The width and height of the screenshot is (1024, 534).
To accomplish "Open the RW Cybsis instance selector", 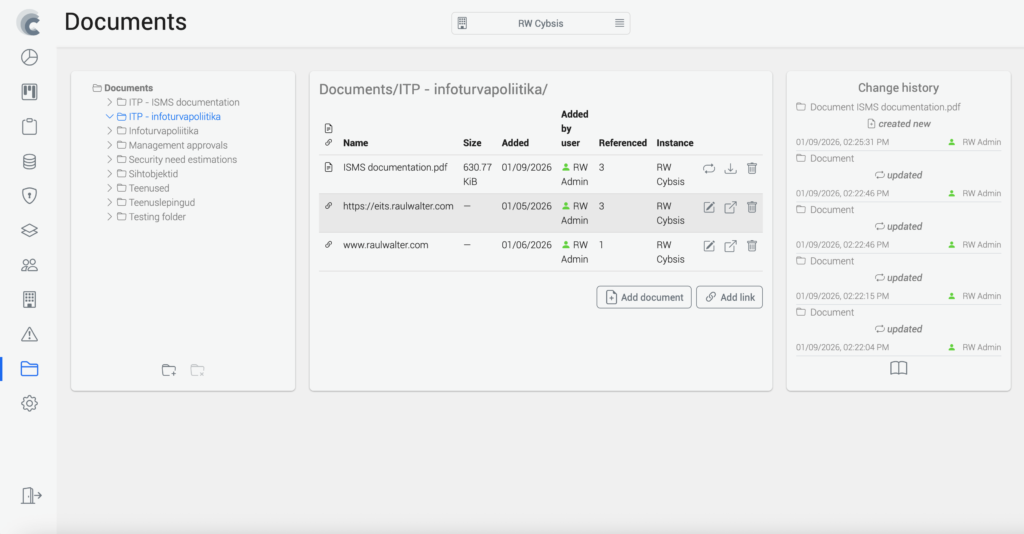I will [540, 23].
